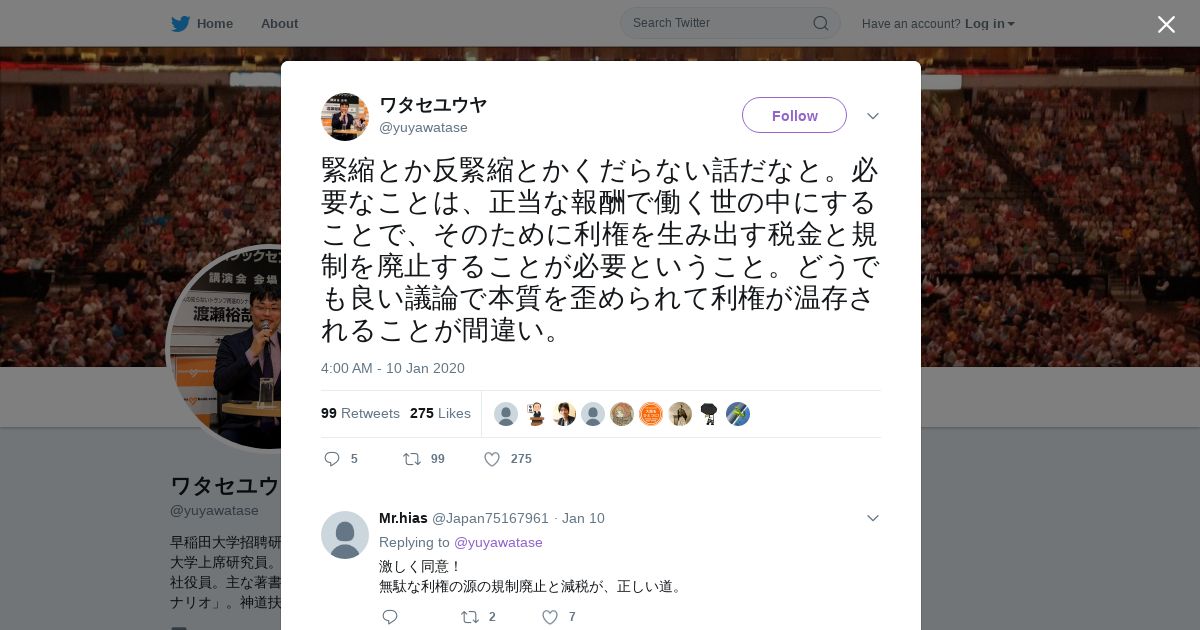This screenshot has height=630, width=1200.
Task: Like the Mr.hias reply
Action: coord(550,617)
